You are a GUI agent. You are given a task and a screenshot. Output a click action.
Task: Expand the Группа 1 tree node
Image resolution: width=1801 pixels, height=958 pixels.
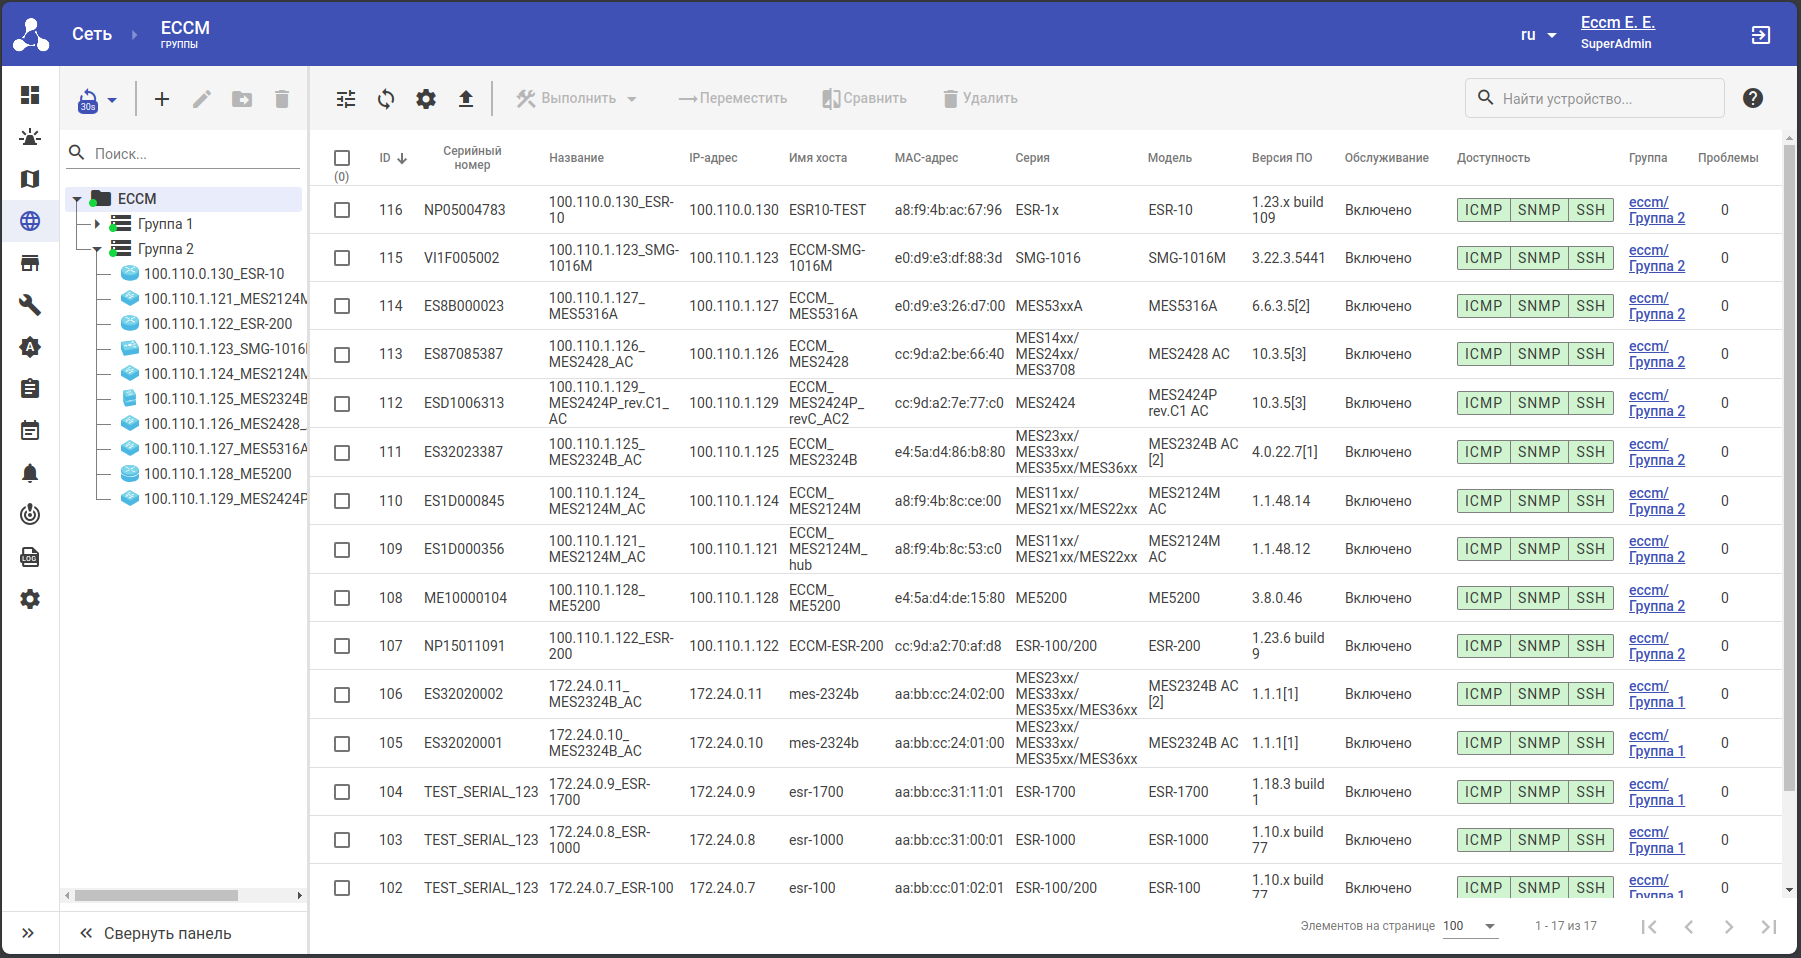coord(97,224)
